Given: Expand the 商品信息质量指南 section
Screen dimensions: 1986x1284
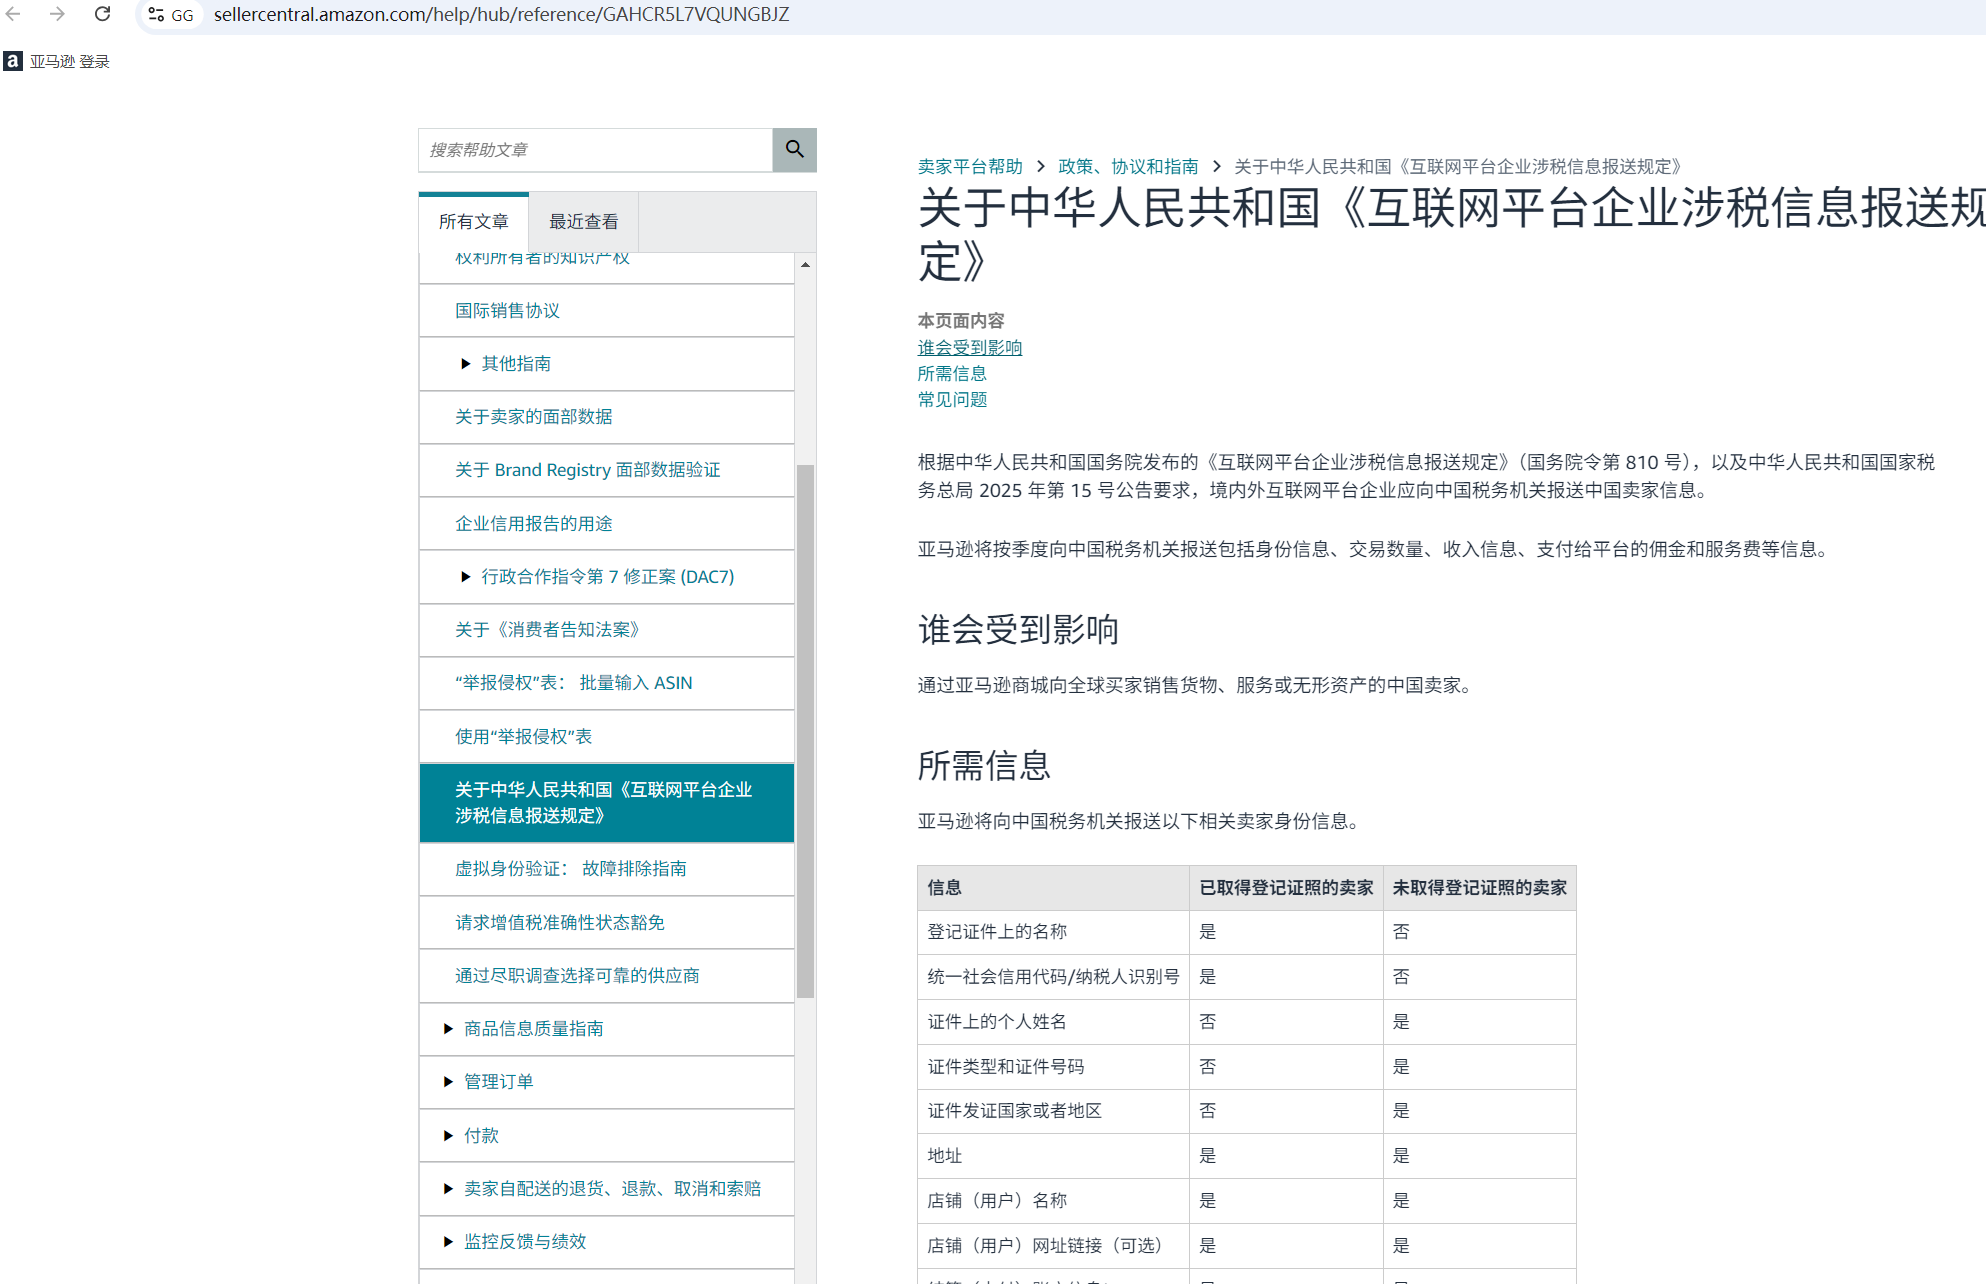Looking at the screenshot, I should [x=448, y=1029].
